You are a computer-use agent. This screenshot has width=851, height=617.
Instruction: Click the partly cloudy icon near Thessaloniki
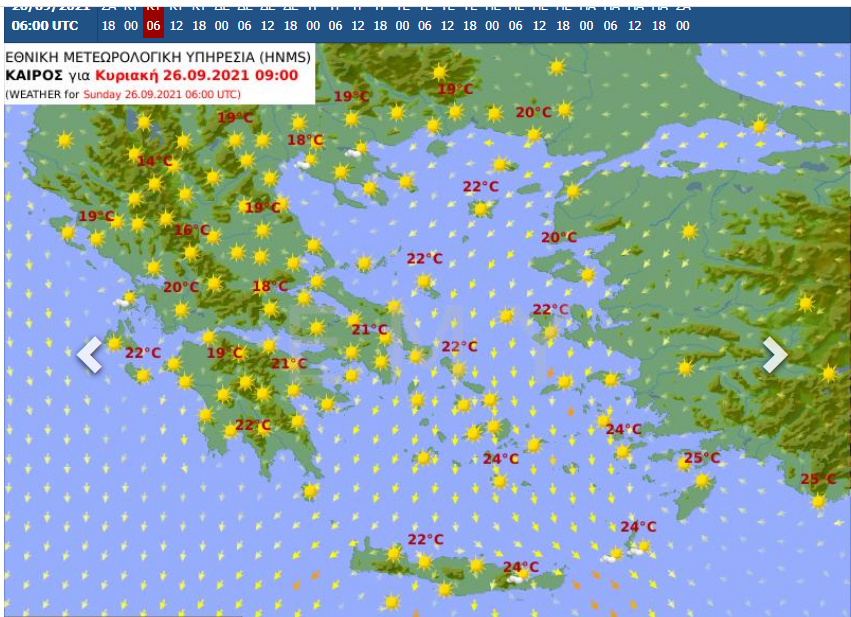pyautogui.click(x=307, y=162)
